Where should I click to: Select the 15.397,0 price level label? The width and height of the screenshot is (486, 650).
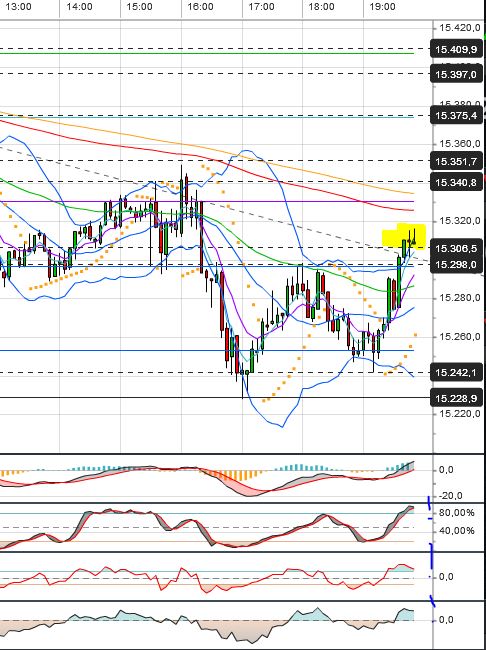[457, 75]
